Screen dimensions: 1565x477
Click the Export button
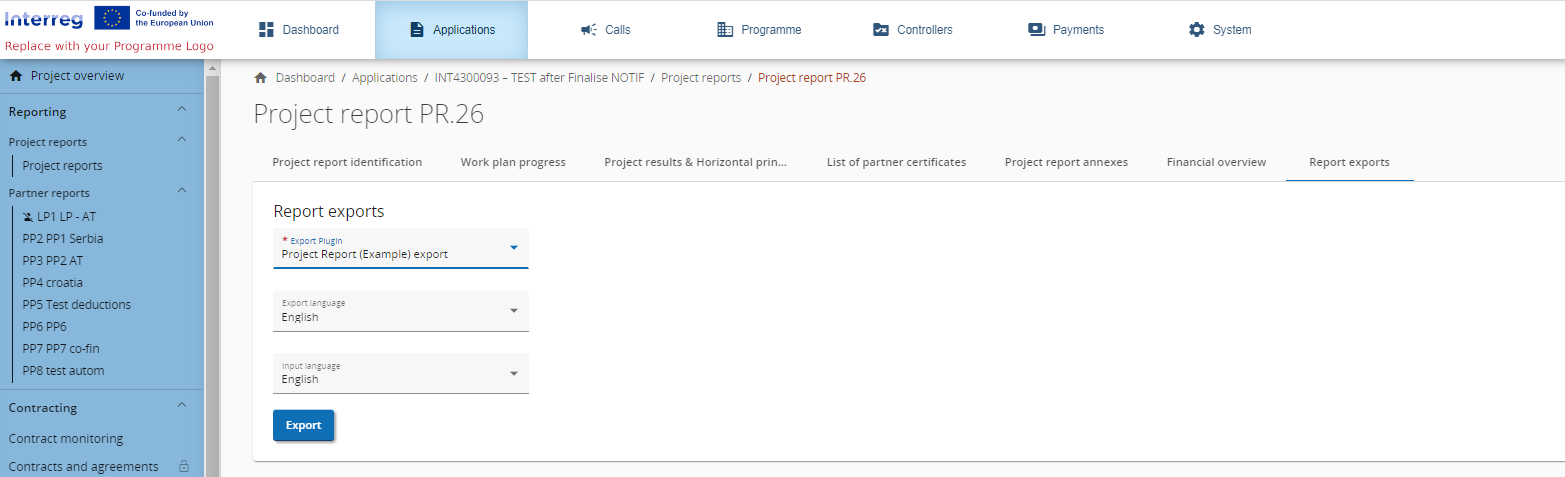pos(303,425)
